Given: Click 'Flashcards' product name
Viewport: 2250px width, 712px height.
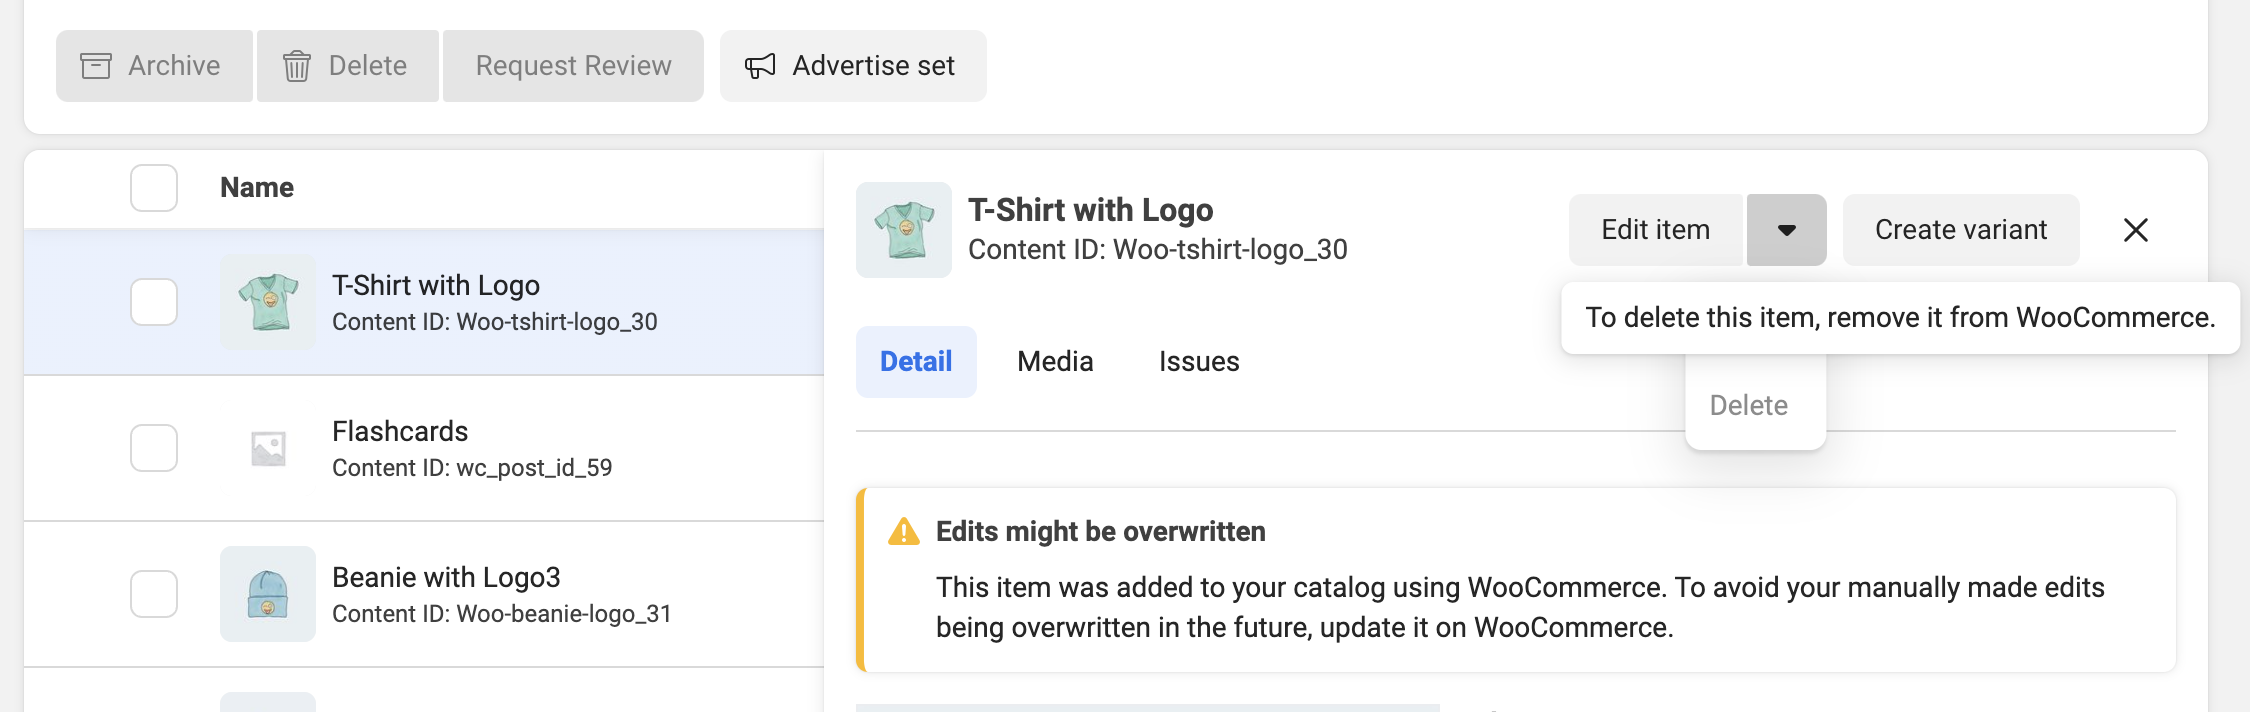Looking at the screenshot, I should pos(400,432).
